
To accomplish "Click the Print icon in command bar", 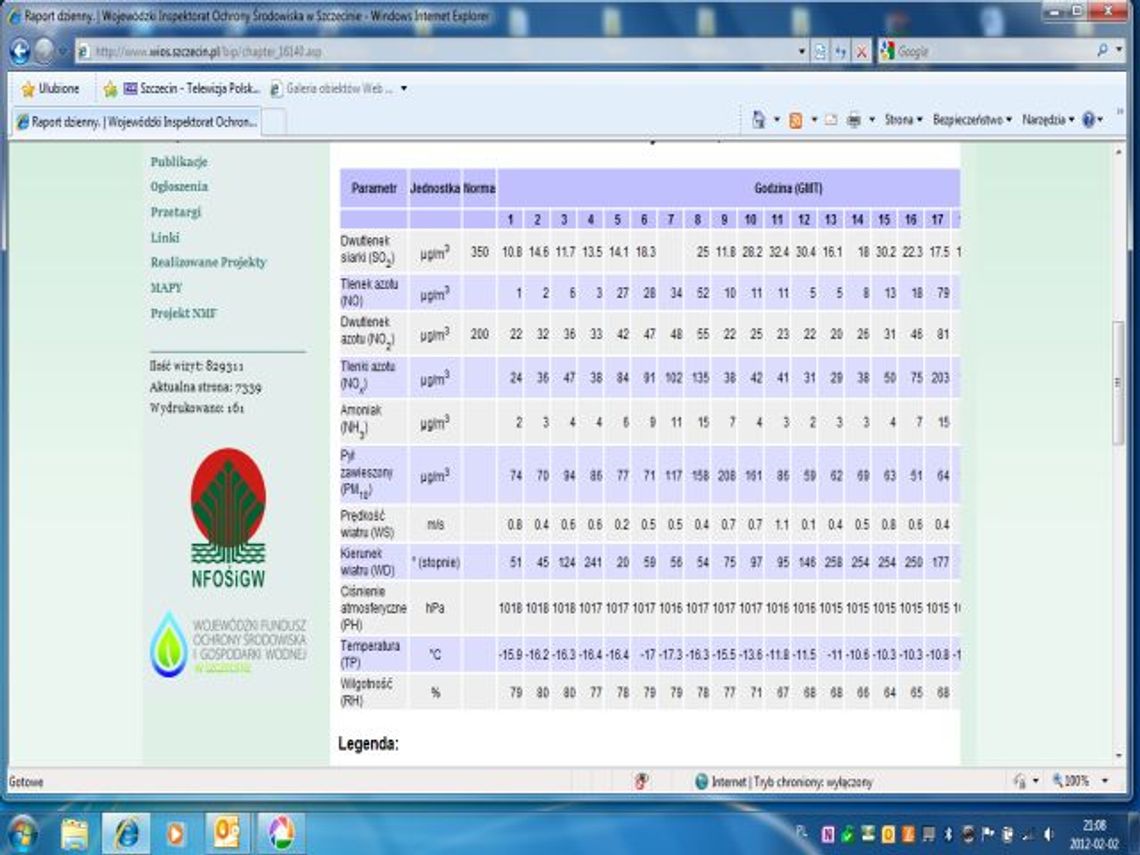I will pyautogui.click(x=853, y=120).
